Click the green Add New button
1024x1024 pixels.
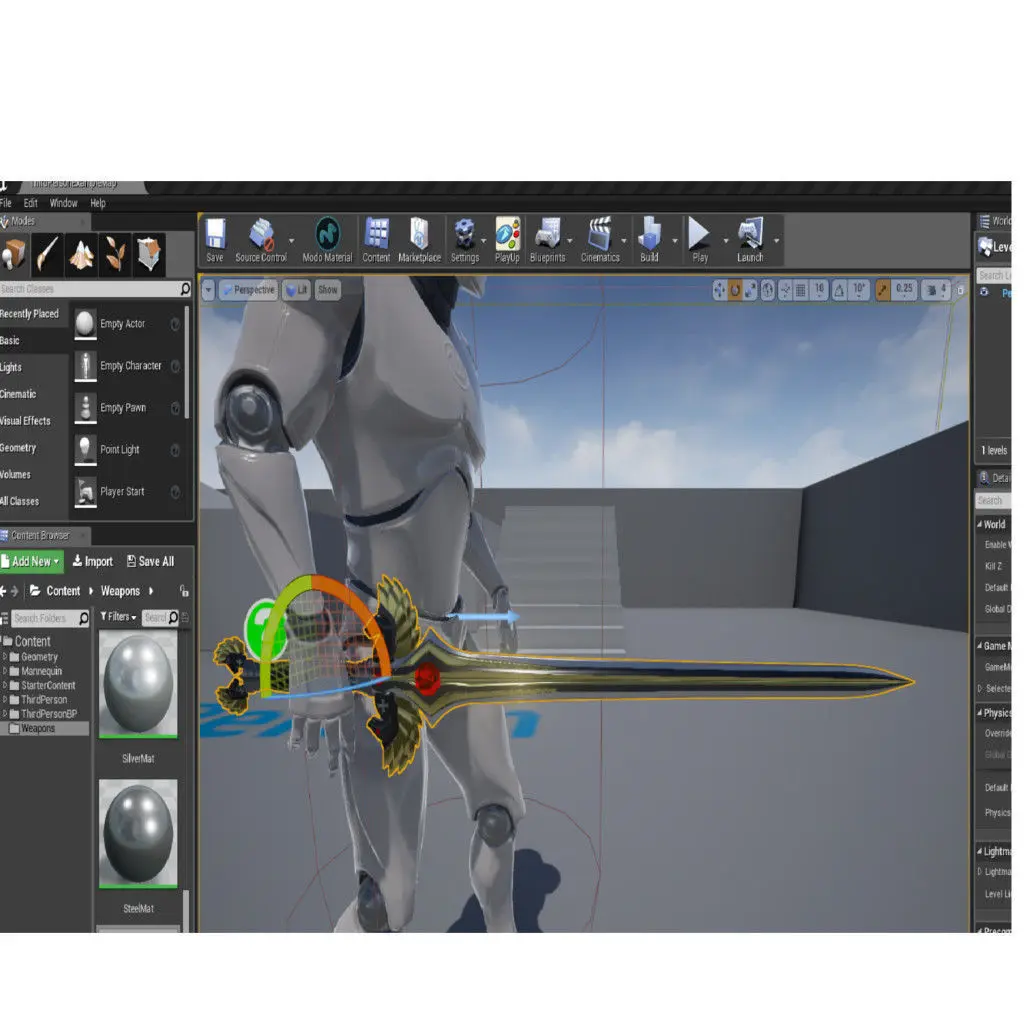[x=31, y=562]
